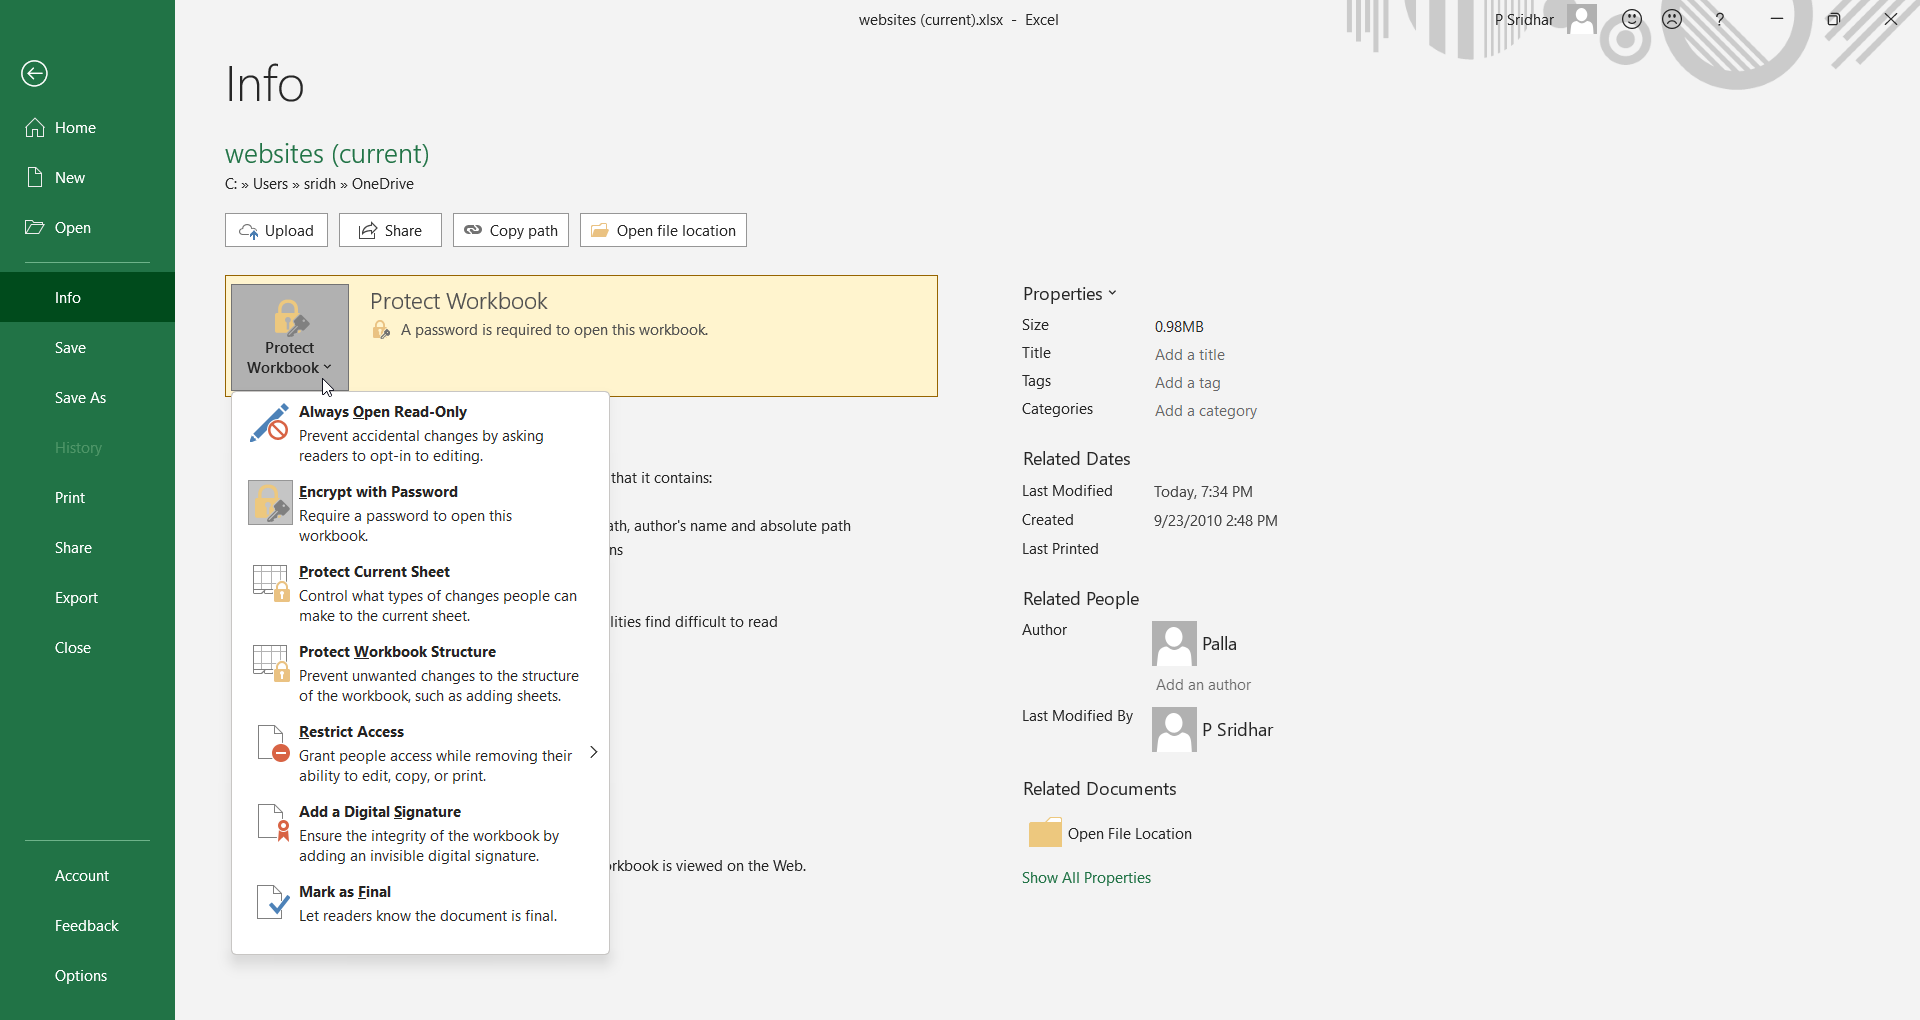Expand the Properties dropdown
Viewport: 1920px width, 1020px height.
[x=1069, y=294]
